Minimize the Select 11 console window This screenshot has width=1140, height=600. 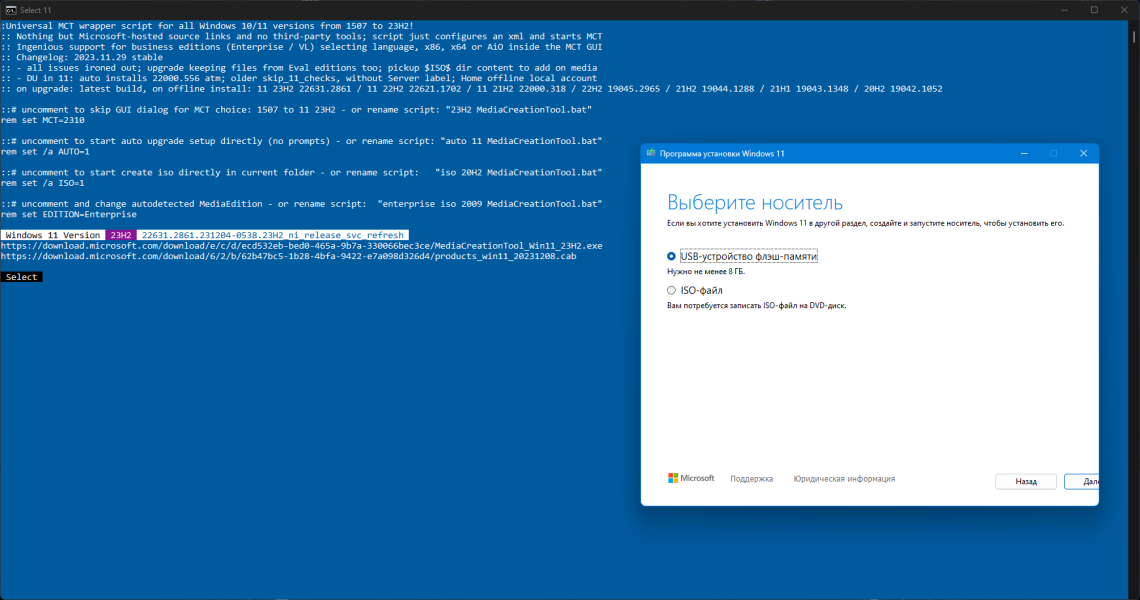pos(1064,10)
